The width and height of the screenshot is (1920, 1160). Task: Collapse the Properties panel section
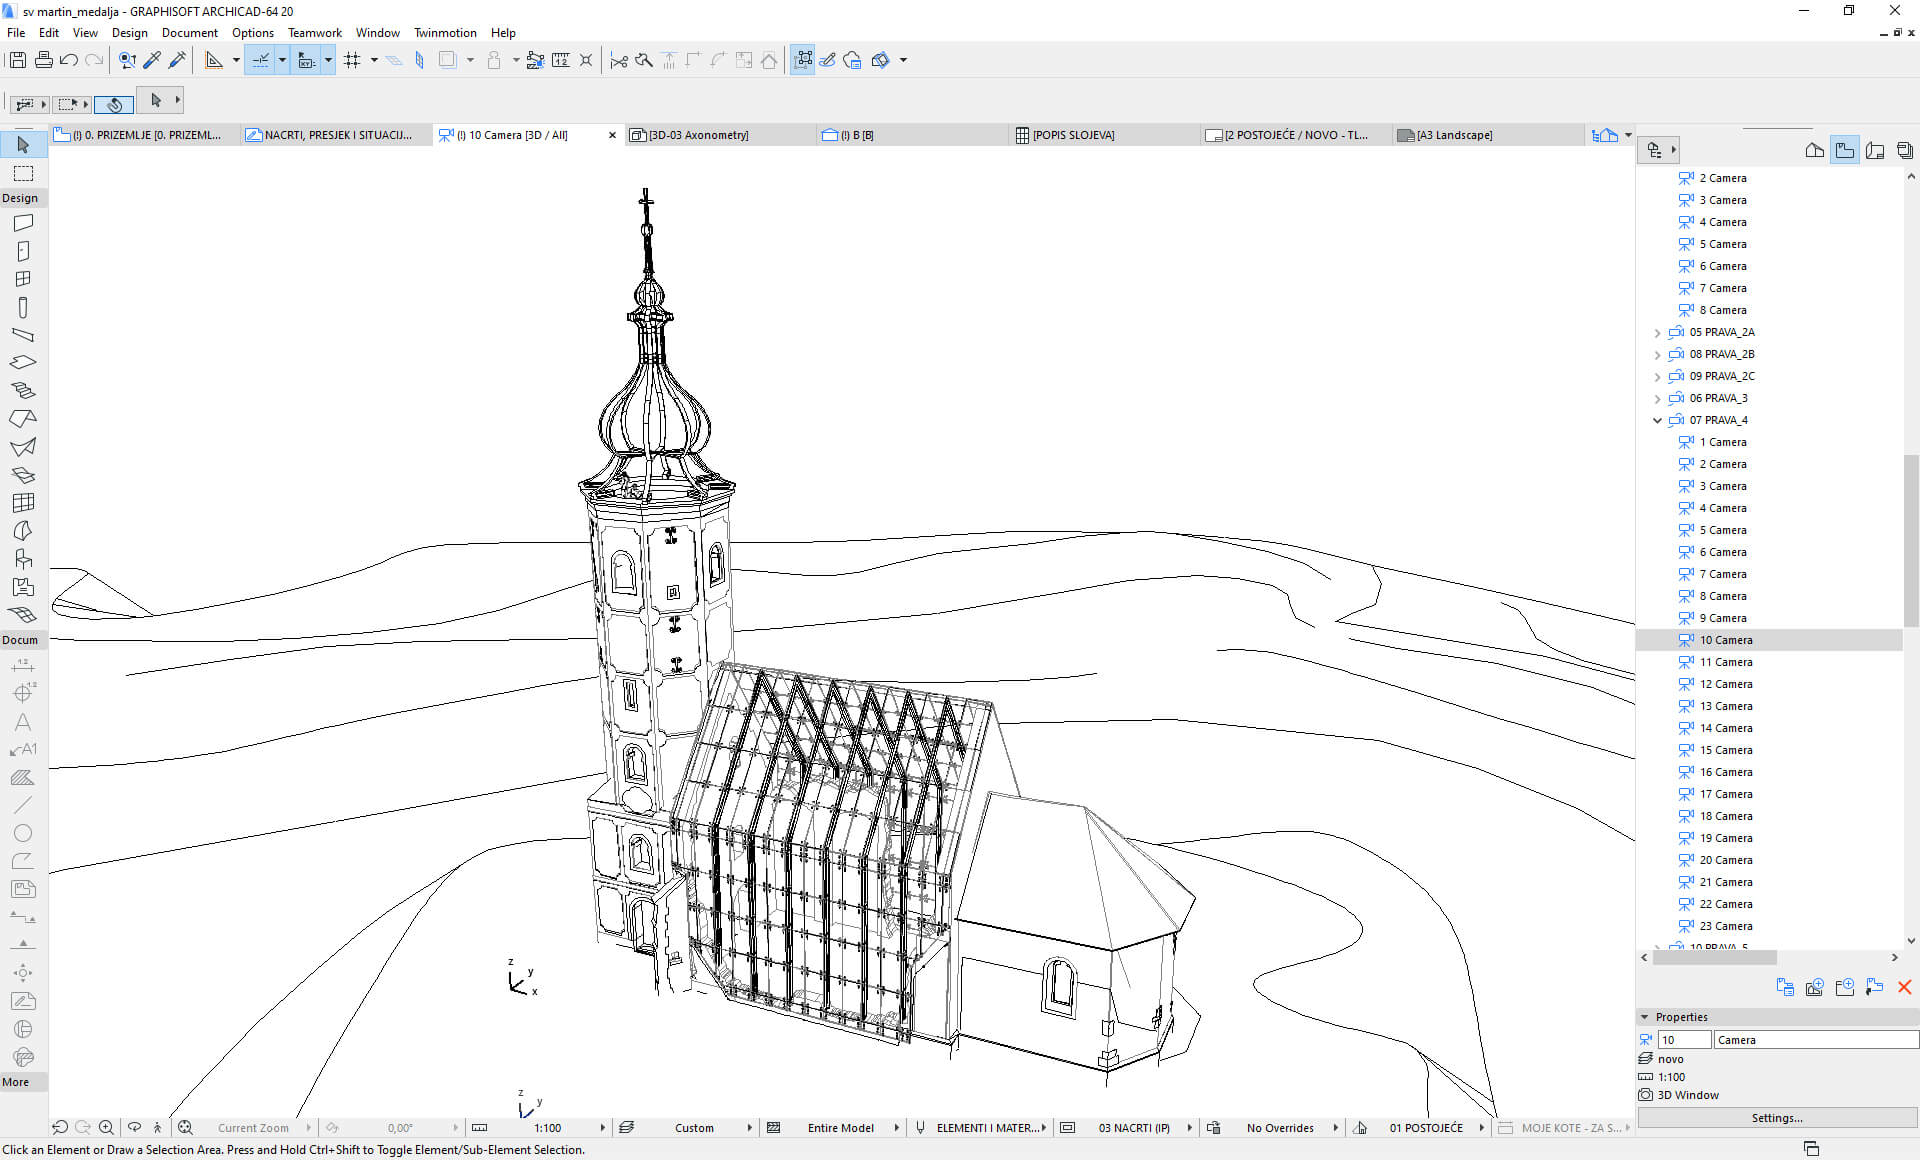tap(1645, 1017)
